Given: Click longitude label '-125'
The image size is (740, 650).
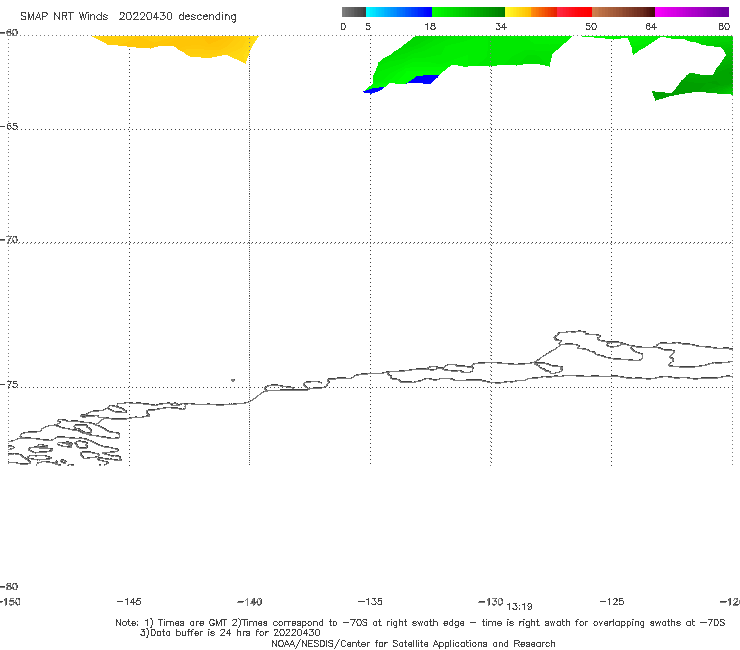Looking at the screenshot, I should pyautogui.click(x=612, y=601).
